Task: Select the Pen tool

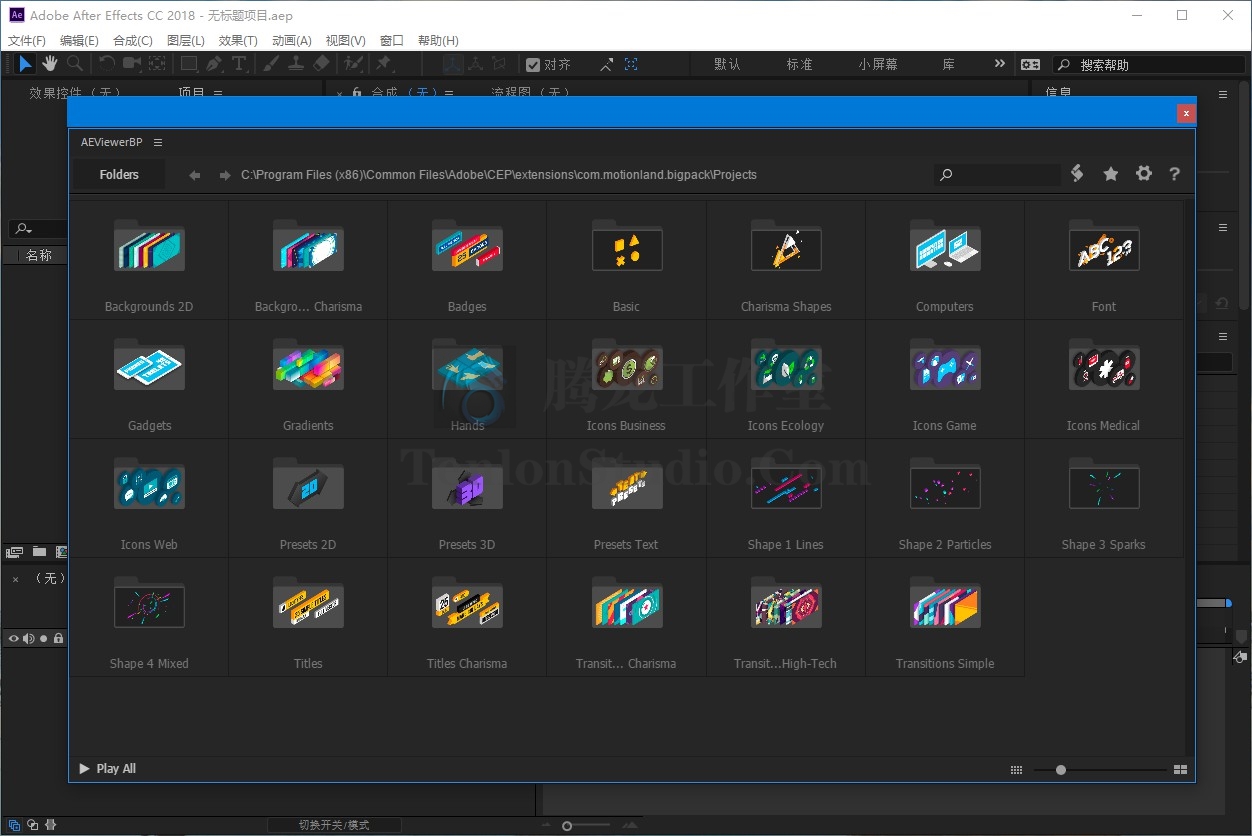Action: pos(214,64)
